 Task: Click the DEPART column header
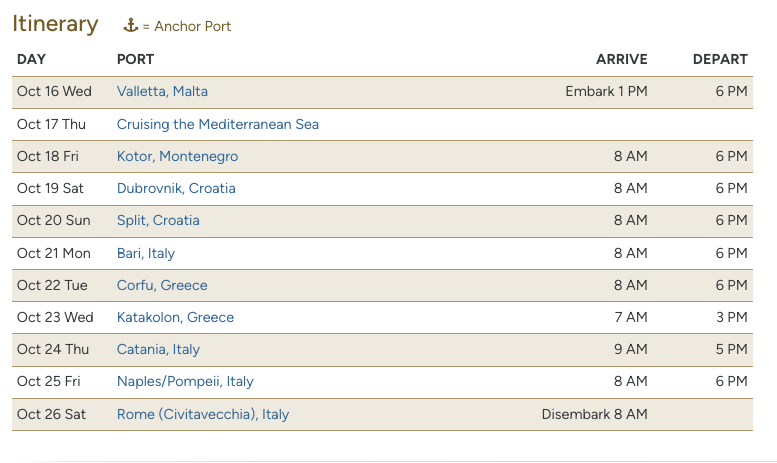point(720,59)
